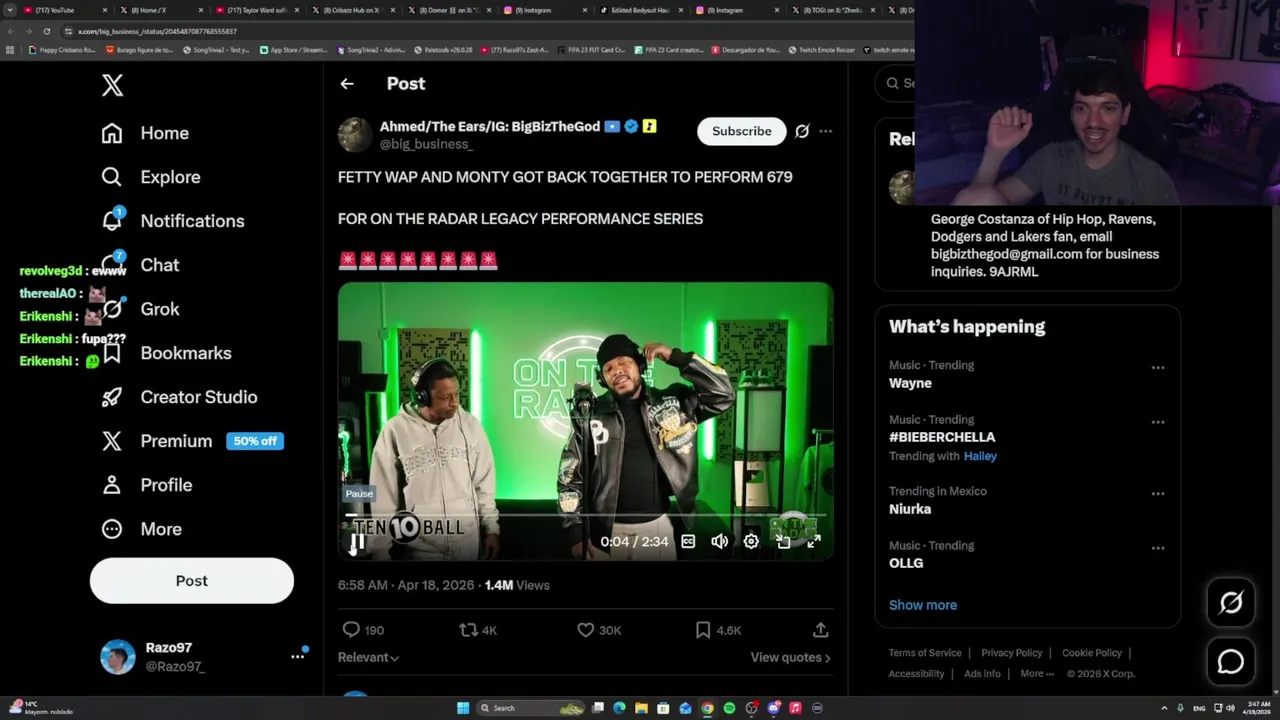Click the 1.4M Views count

tap(517, 585)
